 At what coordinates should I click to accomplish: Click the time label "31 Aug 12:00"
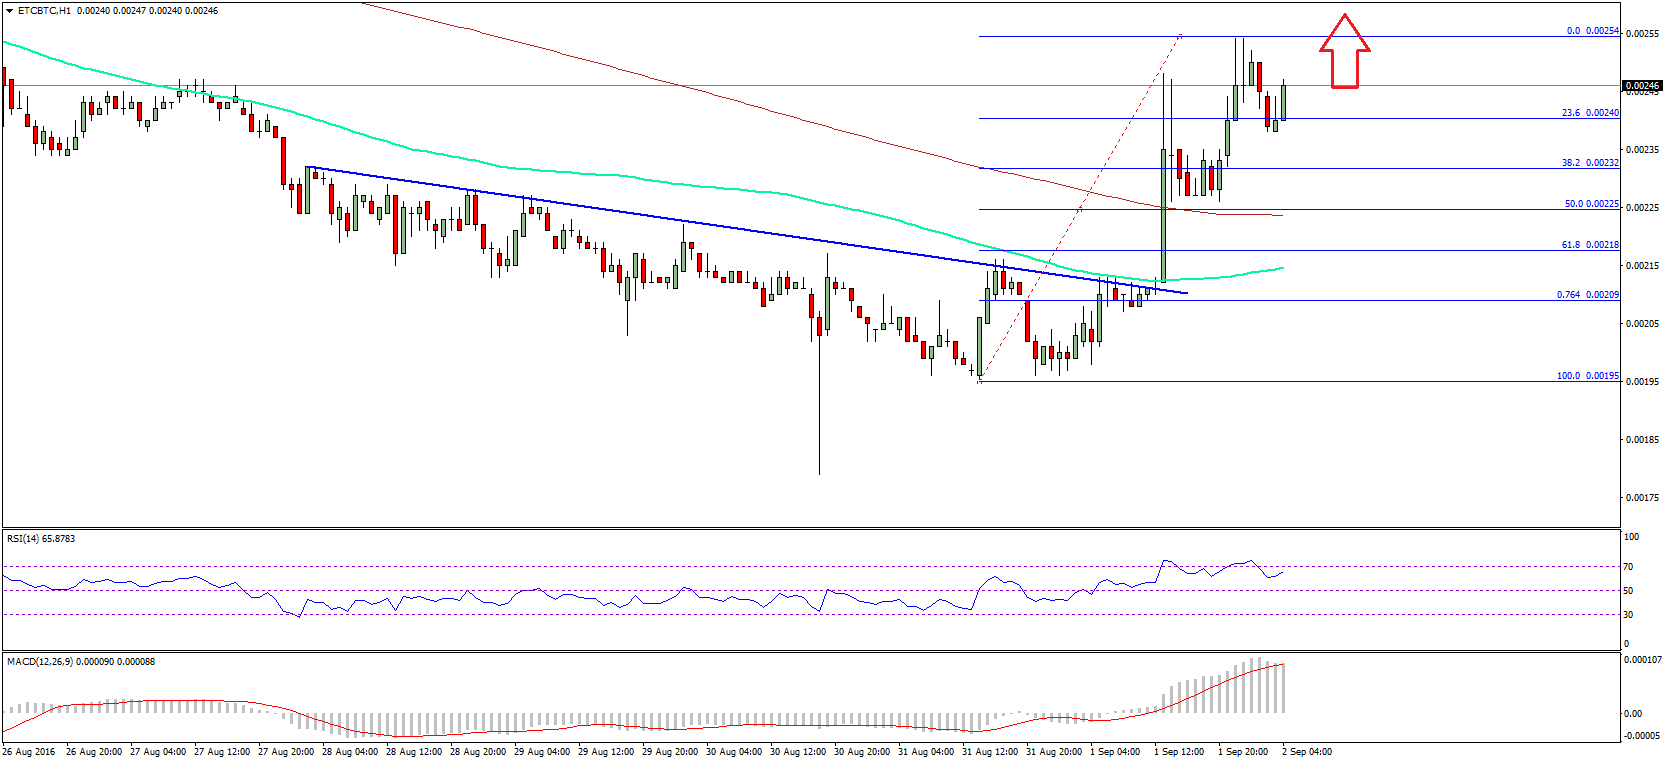coord(990,752)
